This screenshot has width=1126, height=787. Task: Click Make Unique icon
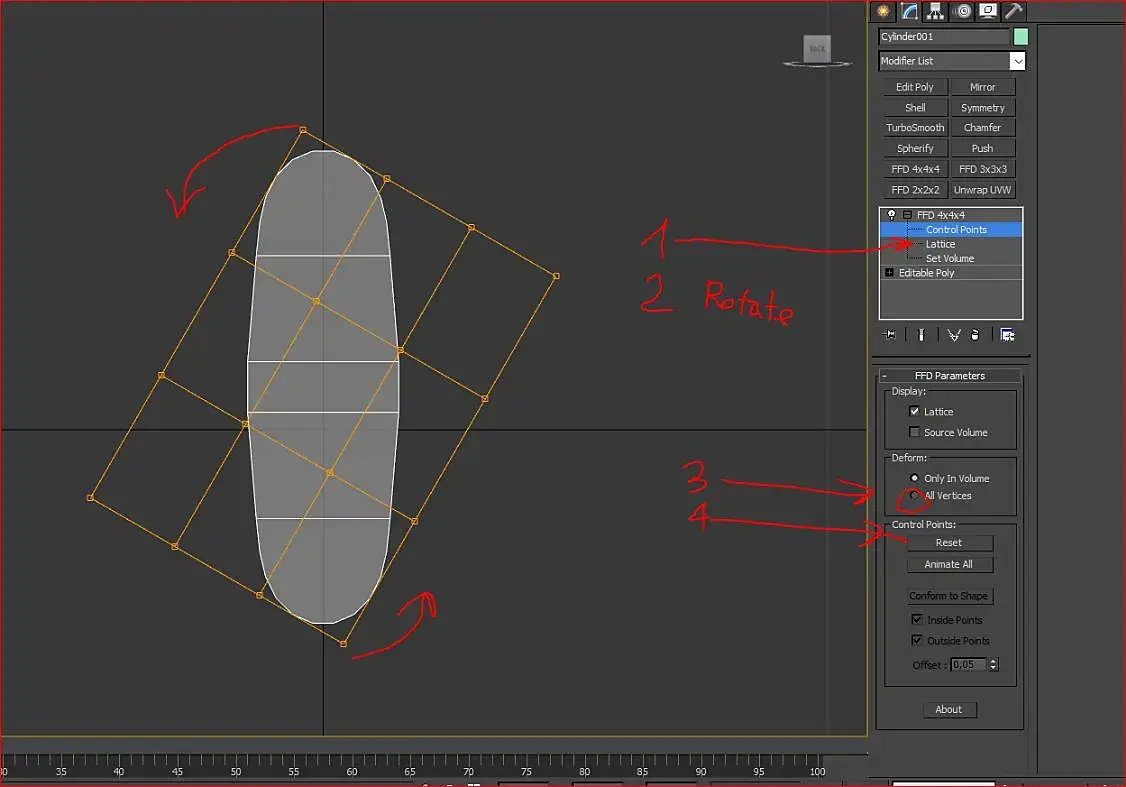pyautogui.click(x=954, y=335)
